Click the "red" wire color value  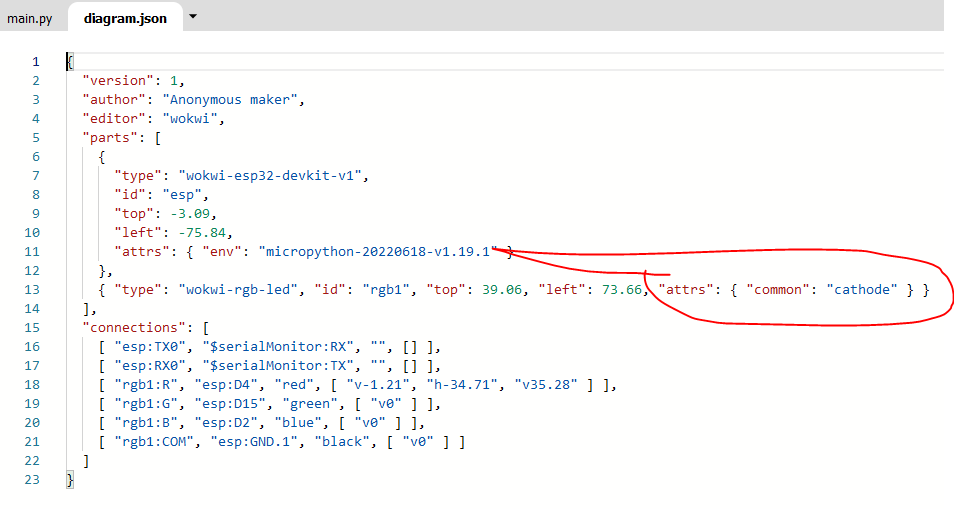coord(294,384)
